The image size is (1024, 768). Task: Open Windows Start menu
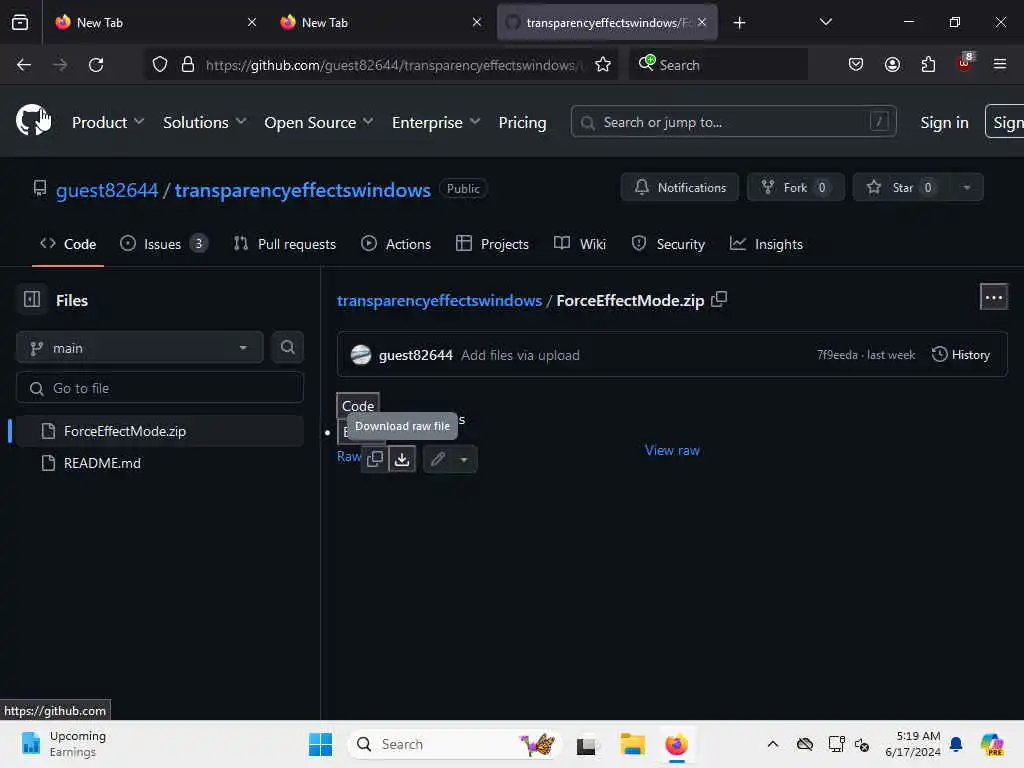[320, 744]
